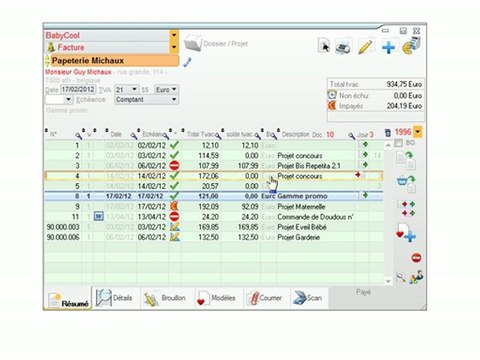Click the search icon in N° column header
Image resolution: width=480 pixels, height=360 pixels.
(x=78, y=135)
